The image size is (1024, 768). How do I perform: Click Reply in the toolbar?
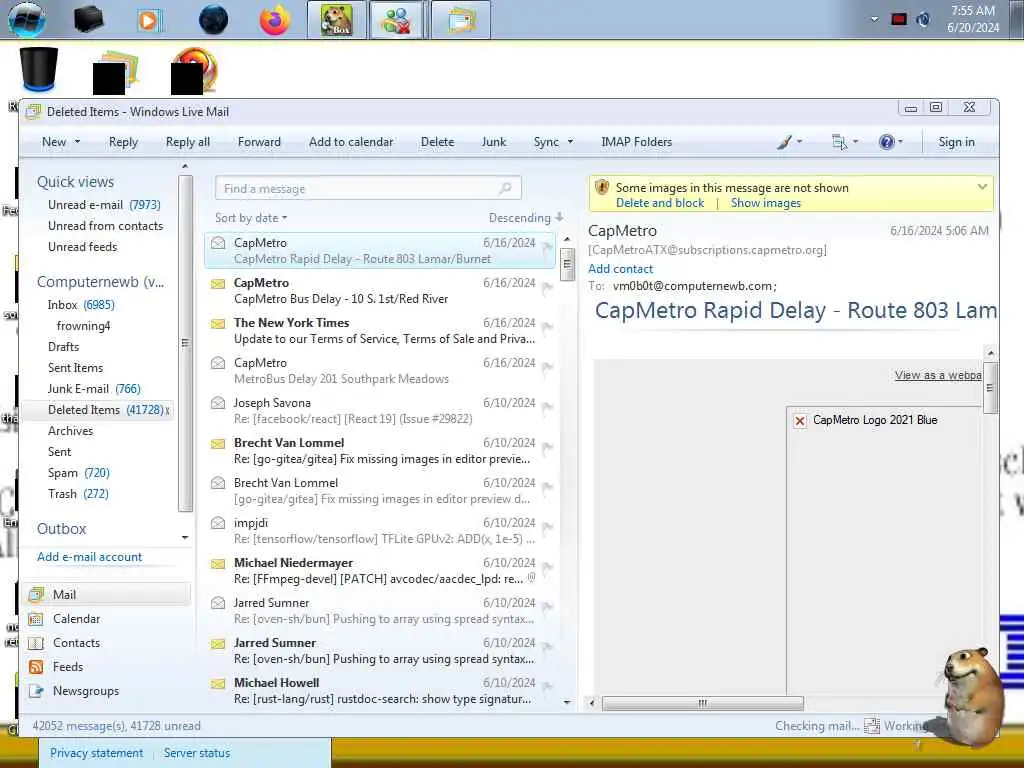123,142
